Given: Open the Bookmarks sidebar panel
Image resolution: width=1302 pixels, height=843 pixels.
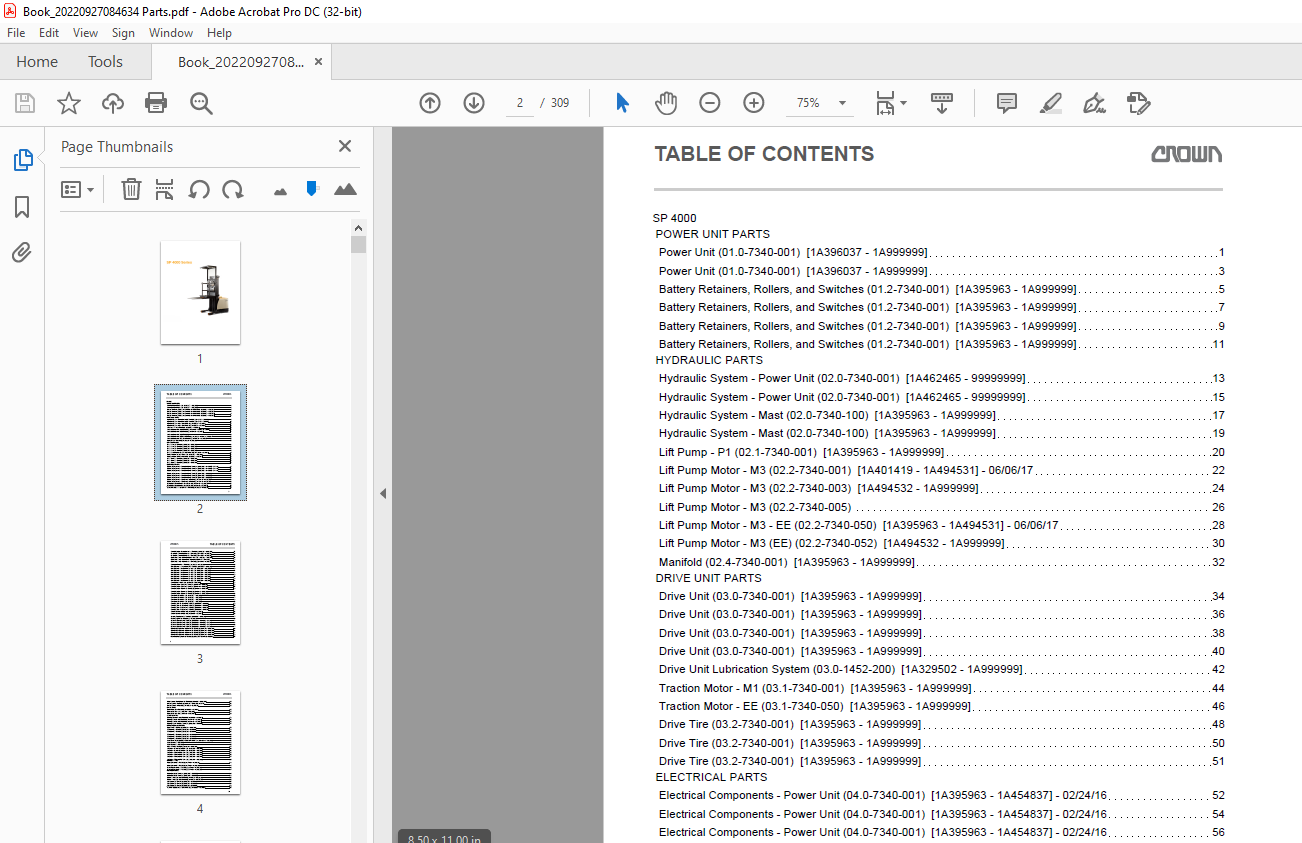Looking at the screenshot, I should coord(22,207).
